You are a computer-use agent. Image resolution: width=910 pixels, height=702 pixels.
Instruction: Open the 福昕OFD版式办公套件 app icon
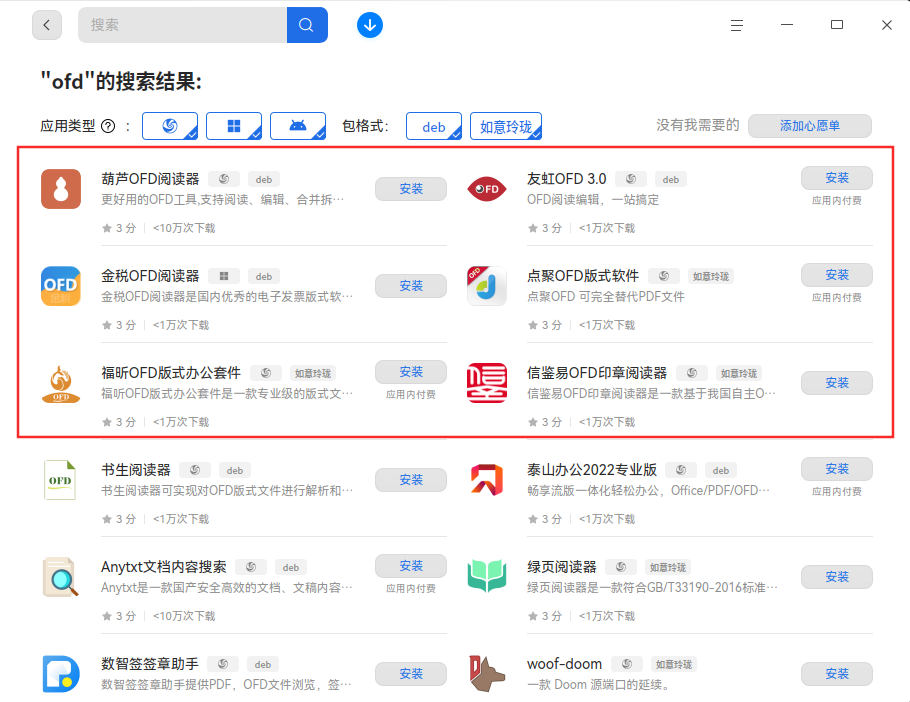pyautogui.click(x=61, y=383)
